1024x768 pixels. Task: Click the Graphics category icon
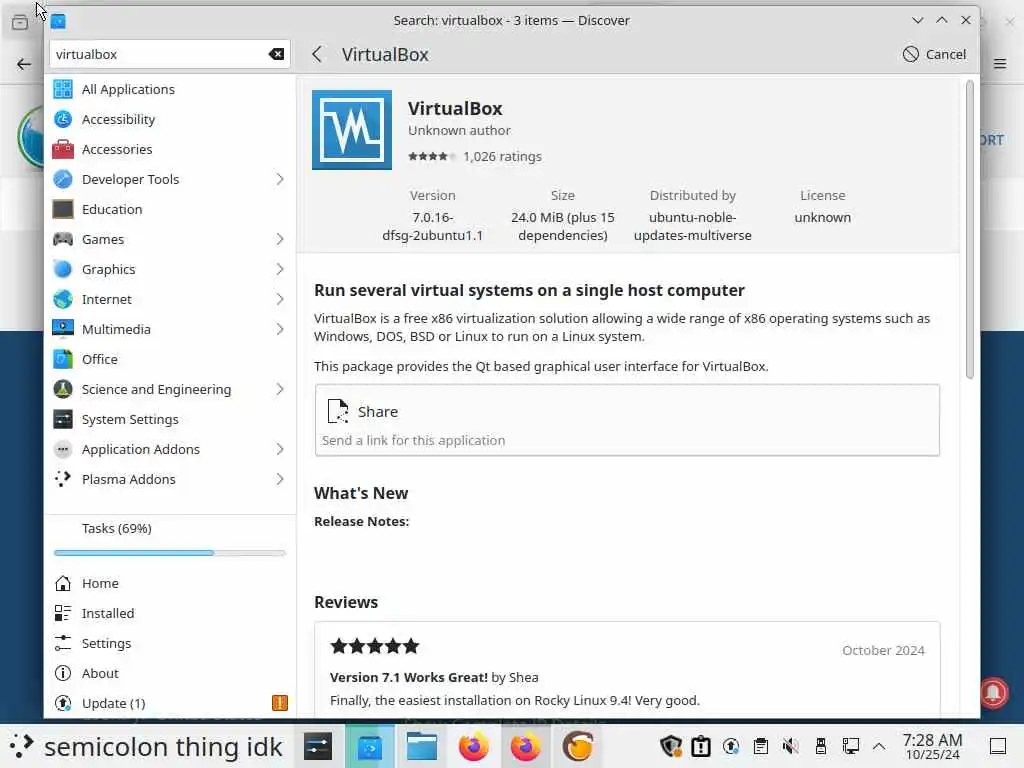pos(63,270)
